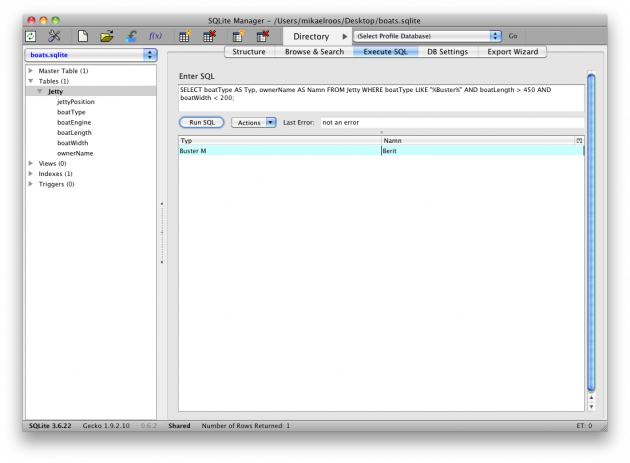Viewport: 630px width, 463px height.
Task: Click the vertical blue scrollbar thumb
Action: click(x=591, y=232)
